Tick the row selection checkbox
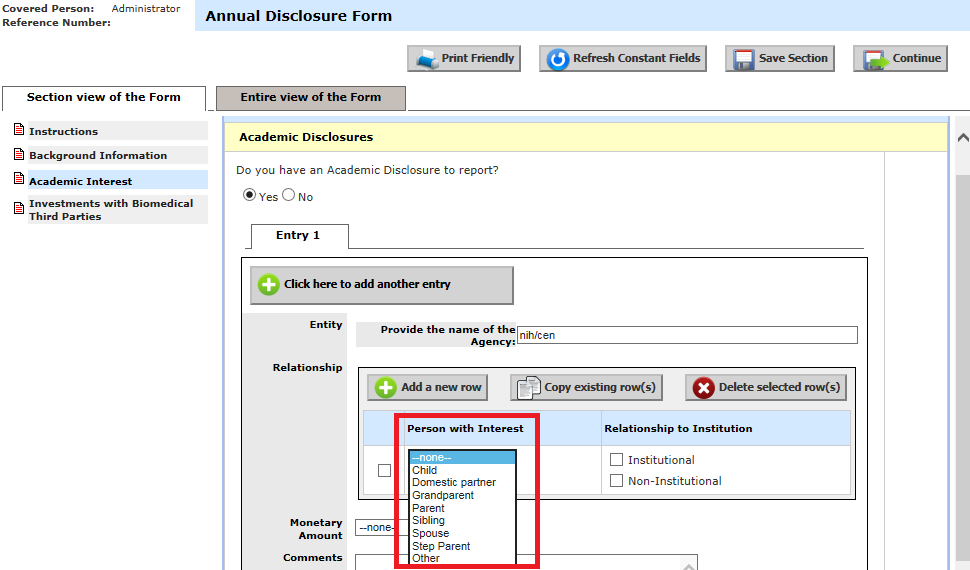 pos(384,470)
